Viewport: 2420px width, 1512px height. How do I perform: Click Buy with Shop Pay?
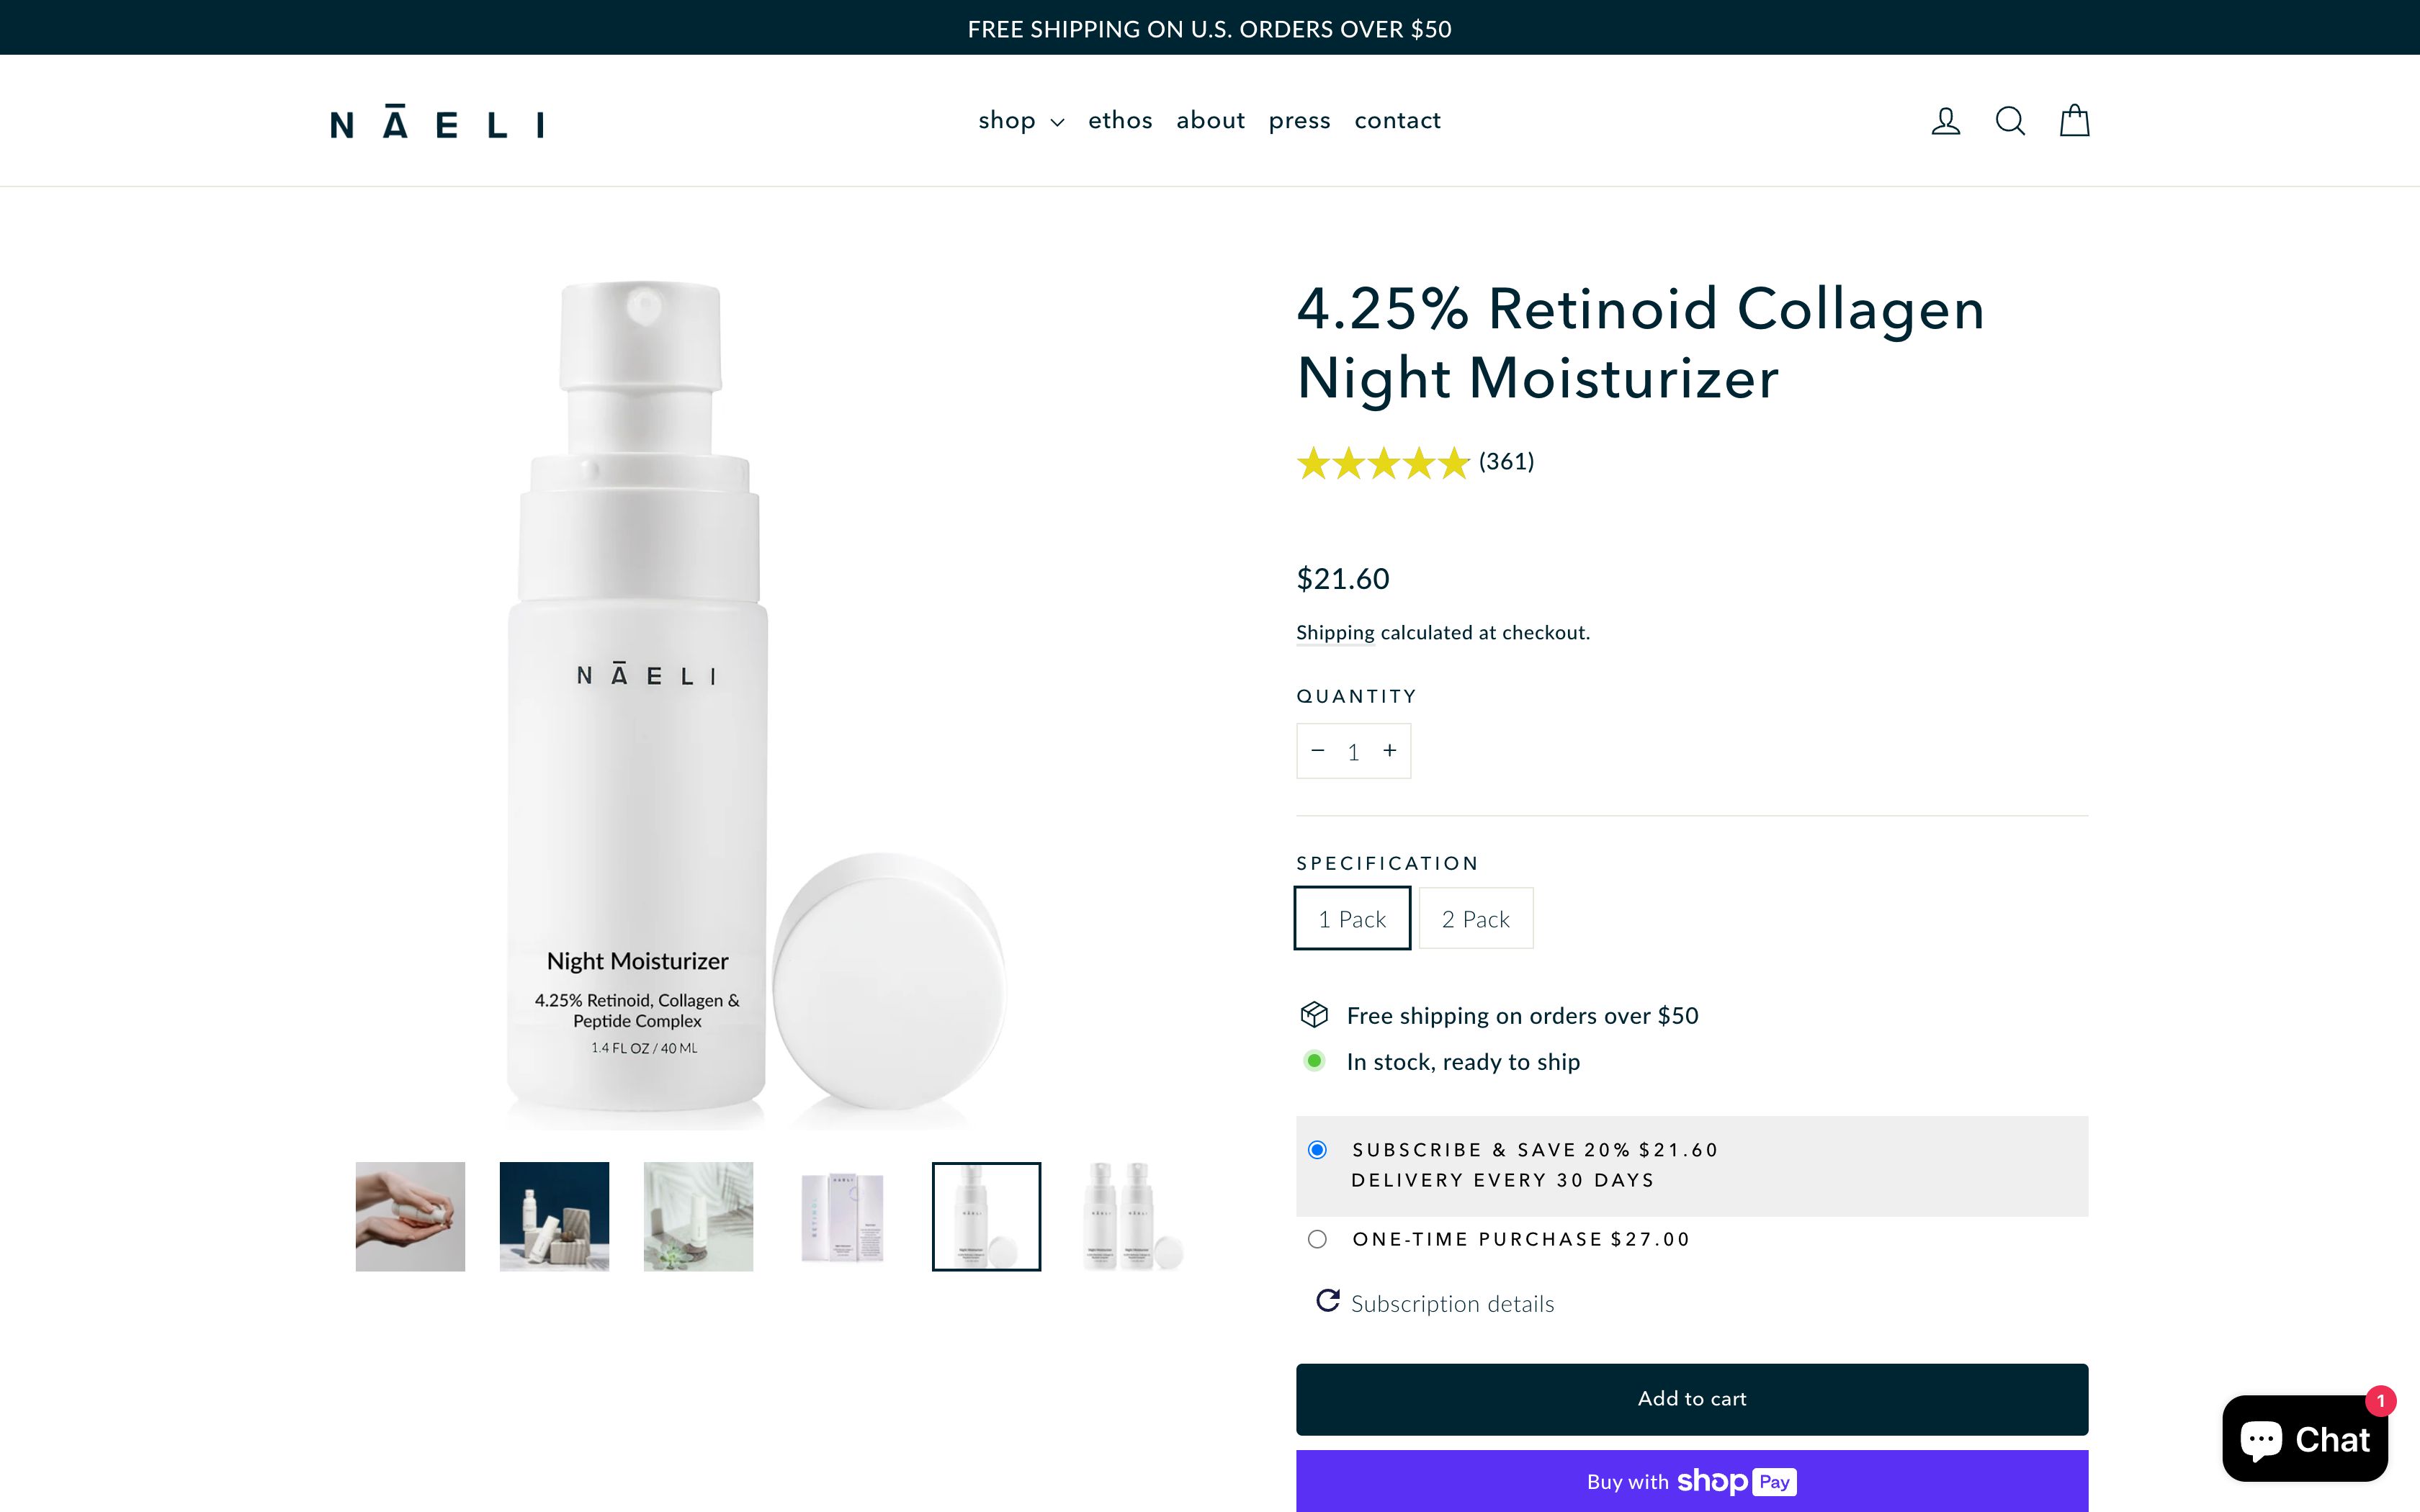1691,1481
